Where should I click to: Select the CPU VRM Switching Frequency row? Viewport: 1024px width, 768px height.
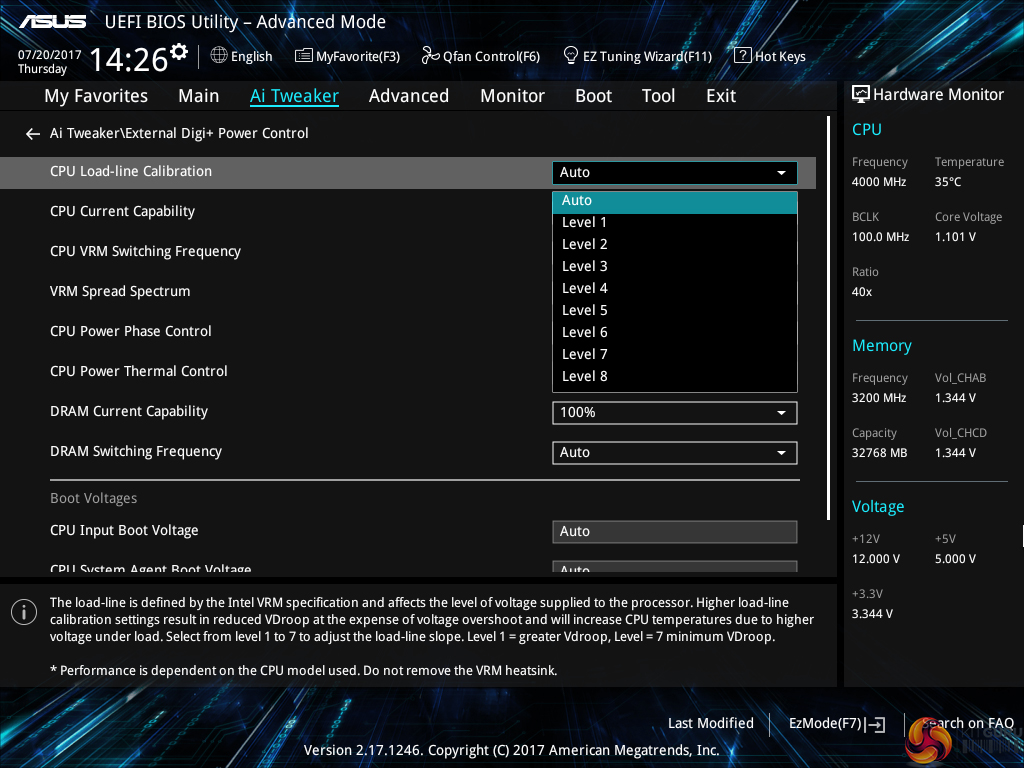point(145,251)
